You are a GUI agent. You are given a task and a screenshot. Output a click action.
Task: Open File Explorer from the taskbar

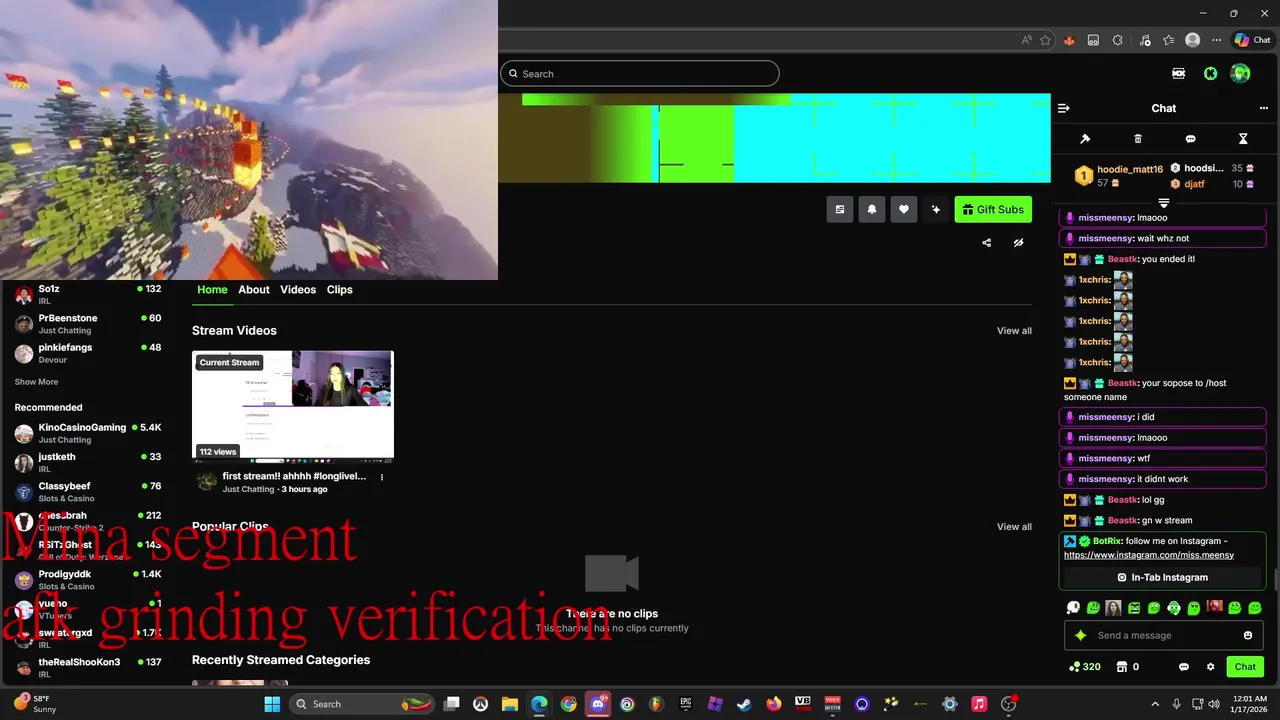[510, 704]
